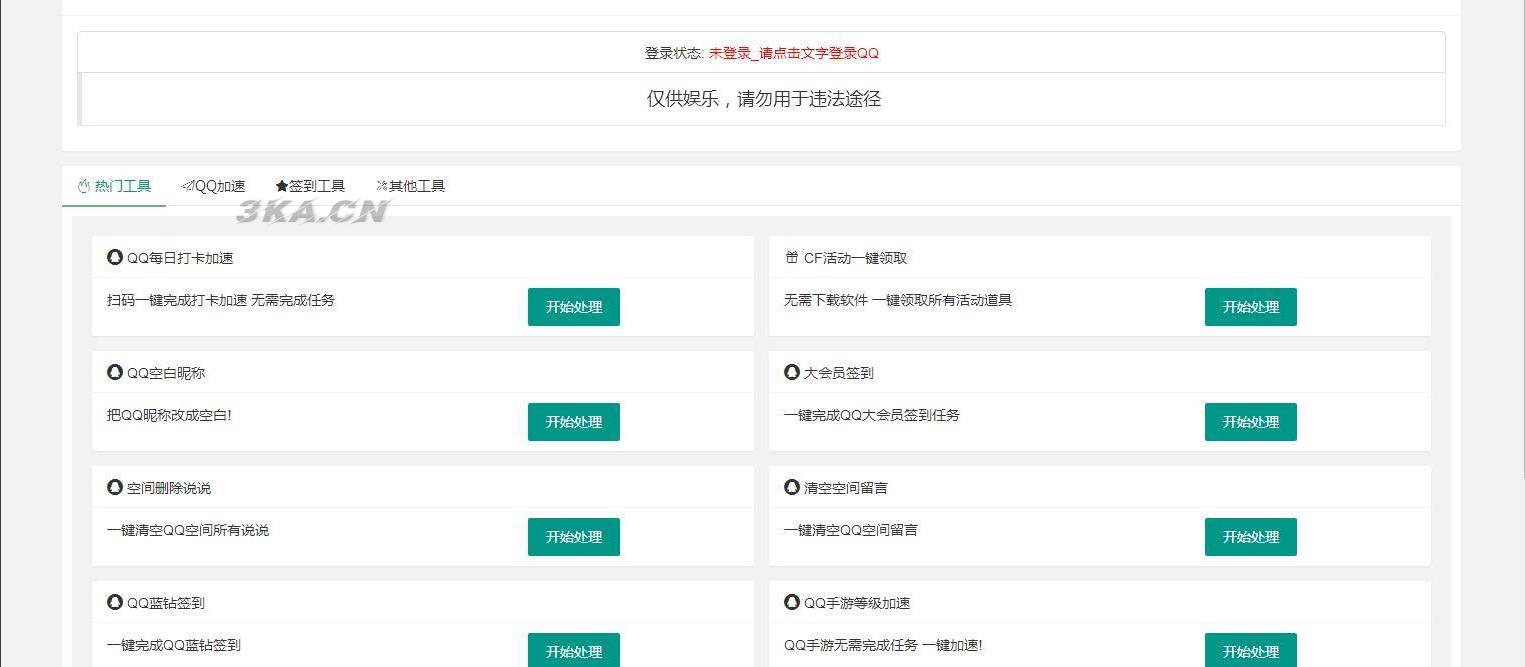Click the QQ icon beside QQ蓝钻签到
Image resolution: width=1525 pixels, height=667 pixels.
click(x=114, y=602)
